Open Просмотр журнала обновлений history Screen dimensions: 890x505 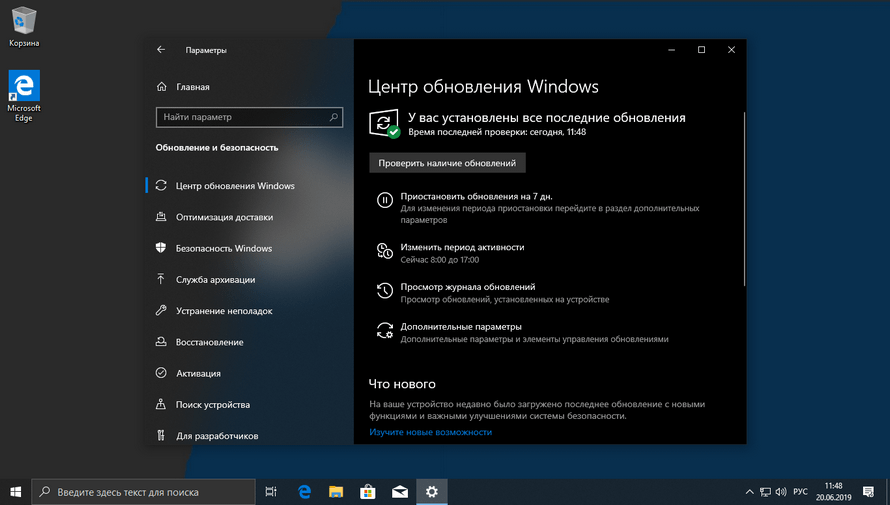[468, 287]
